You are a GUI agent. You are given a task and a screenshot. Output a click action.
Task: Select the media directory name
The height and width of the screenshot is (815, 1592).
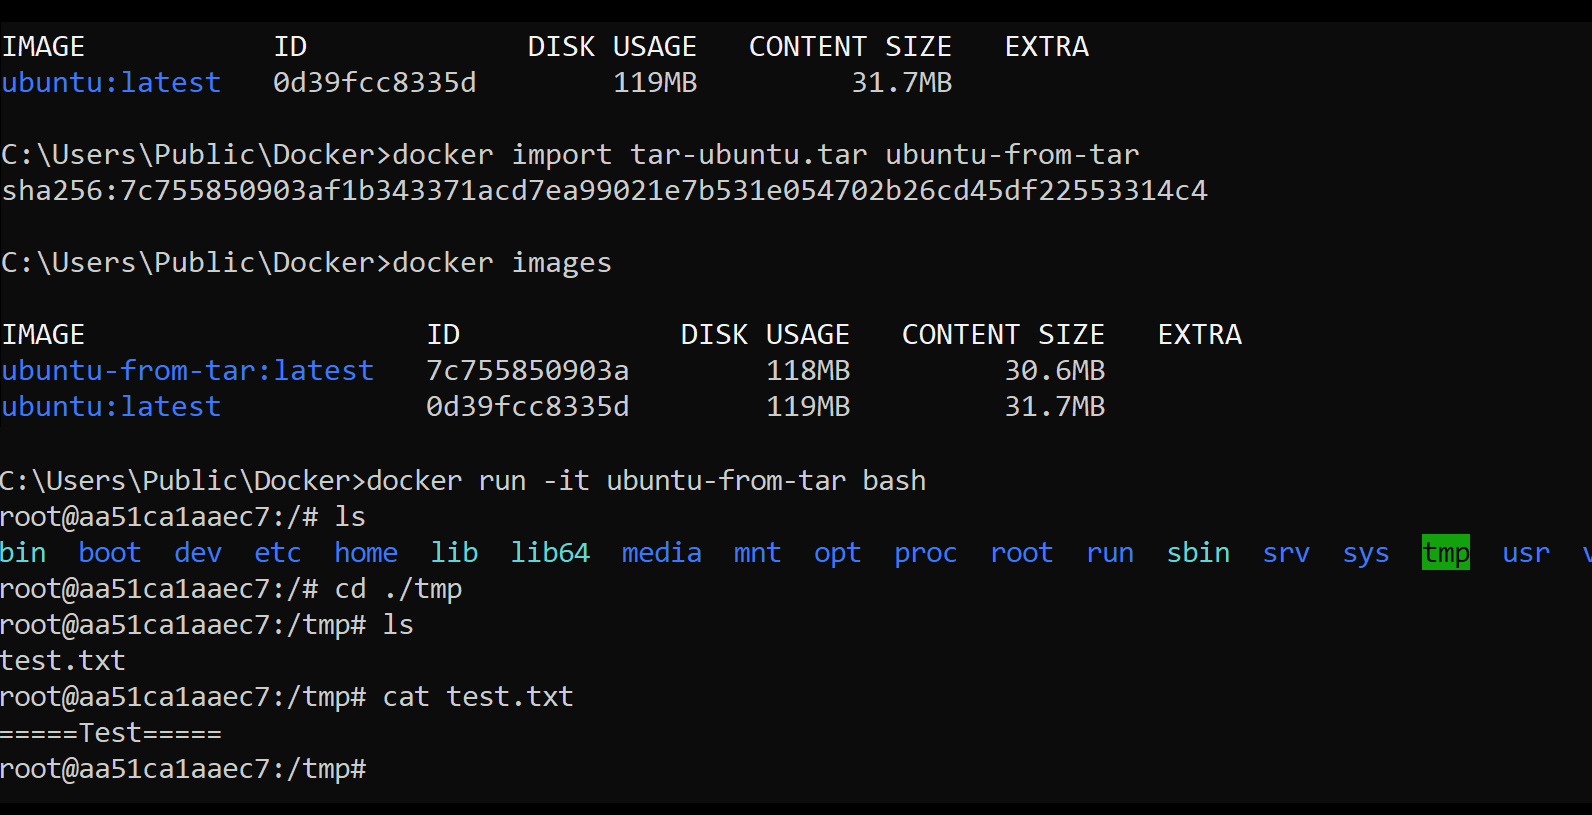(x=661, y=553)
